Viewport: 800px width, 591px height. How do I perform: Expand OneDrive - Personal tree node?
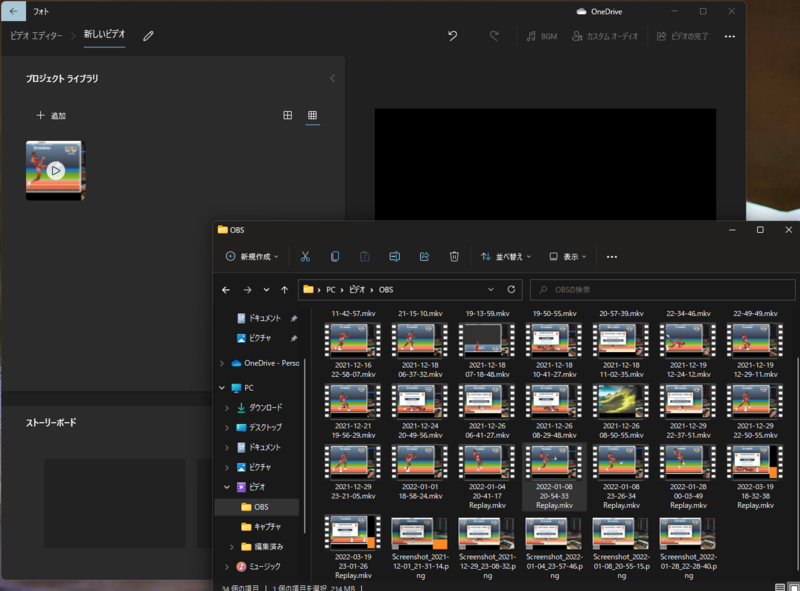pos(222,363)
